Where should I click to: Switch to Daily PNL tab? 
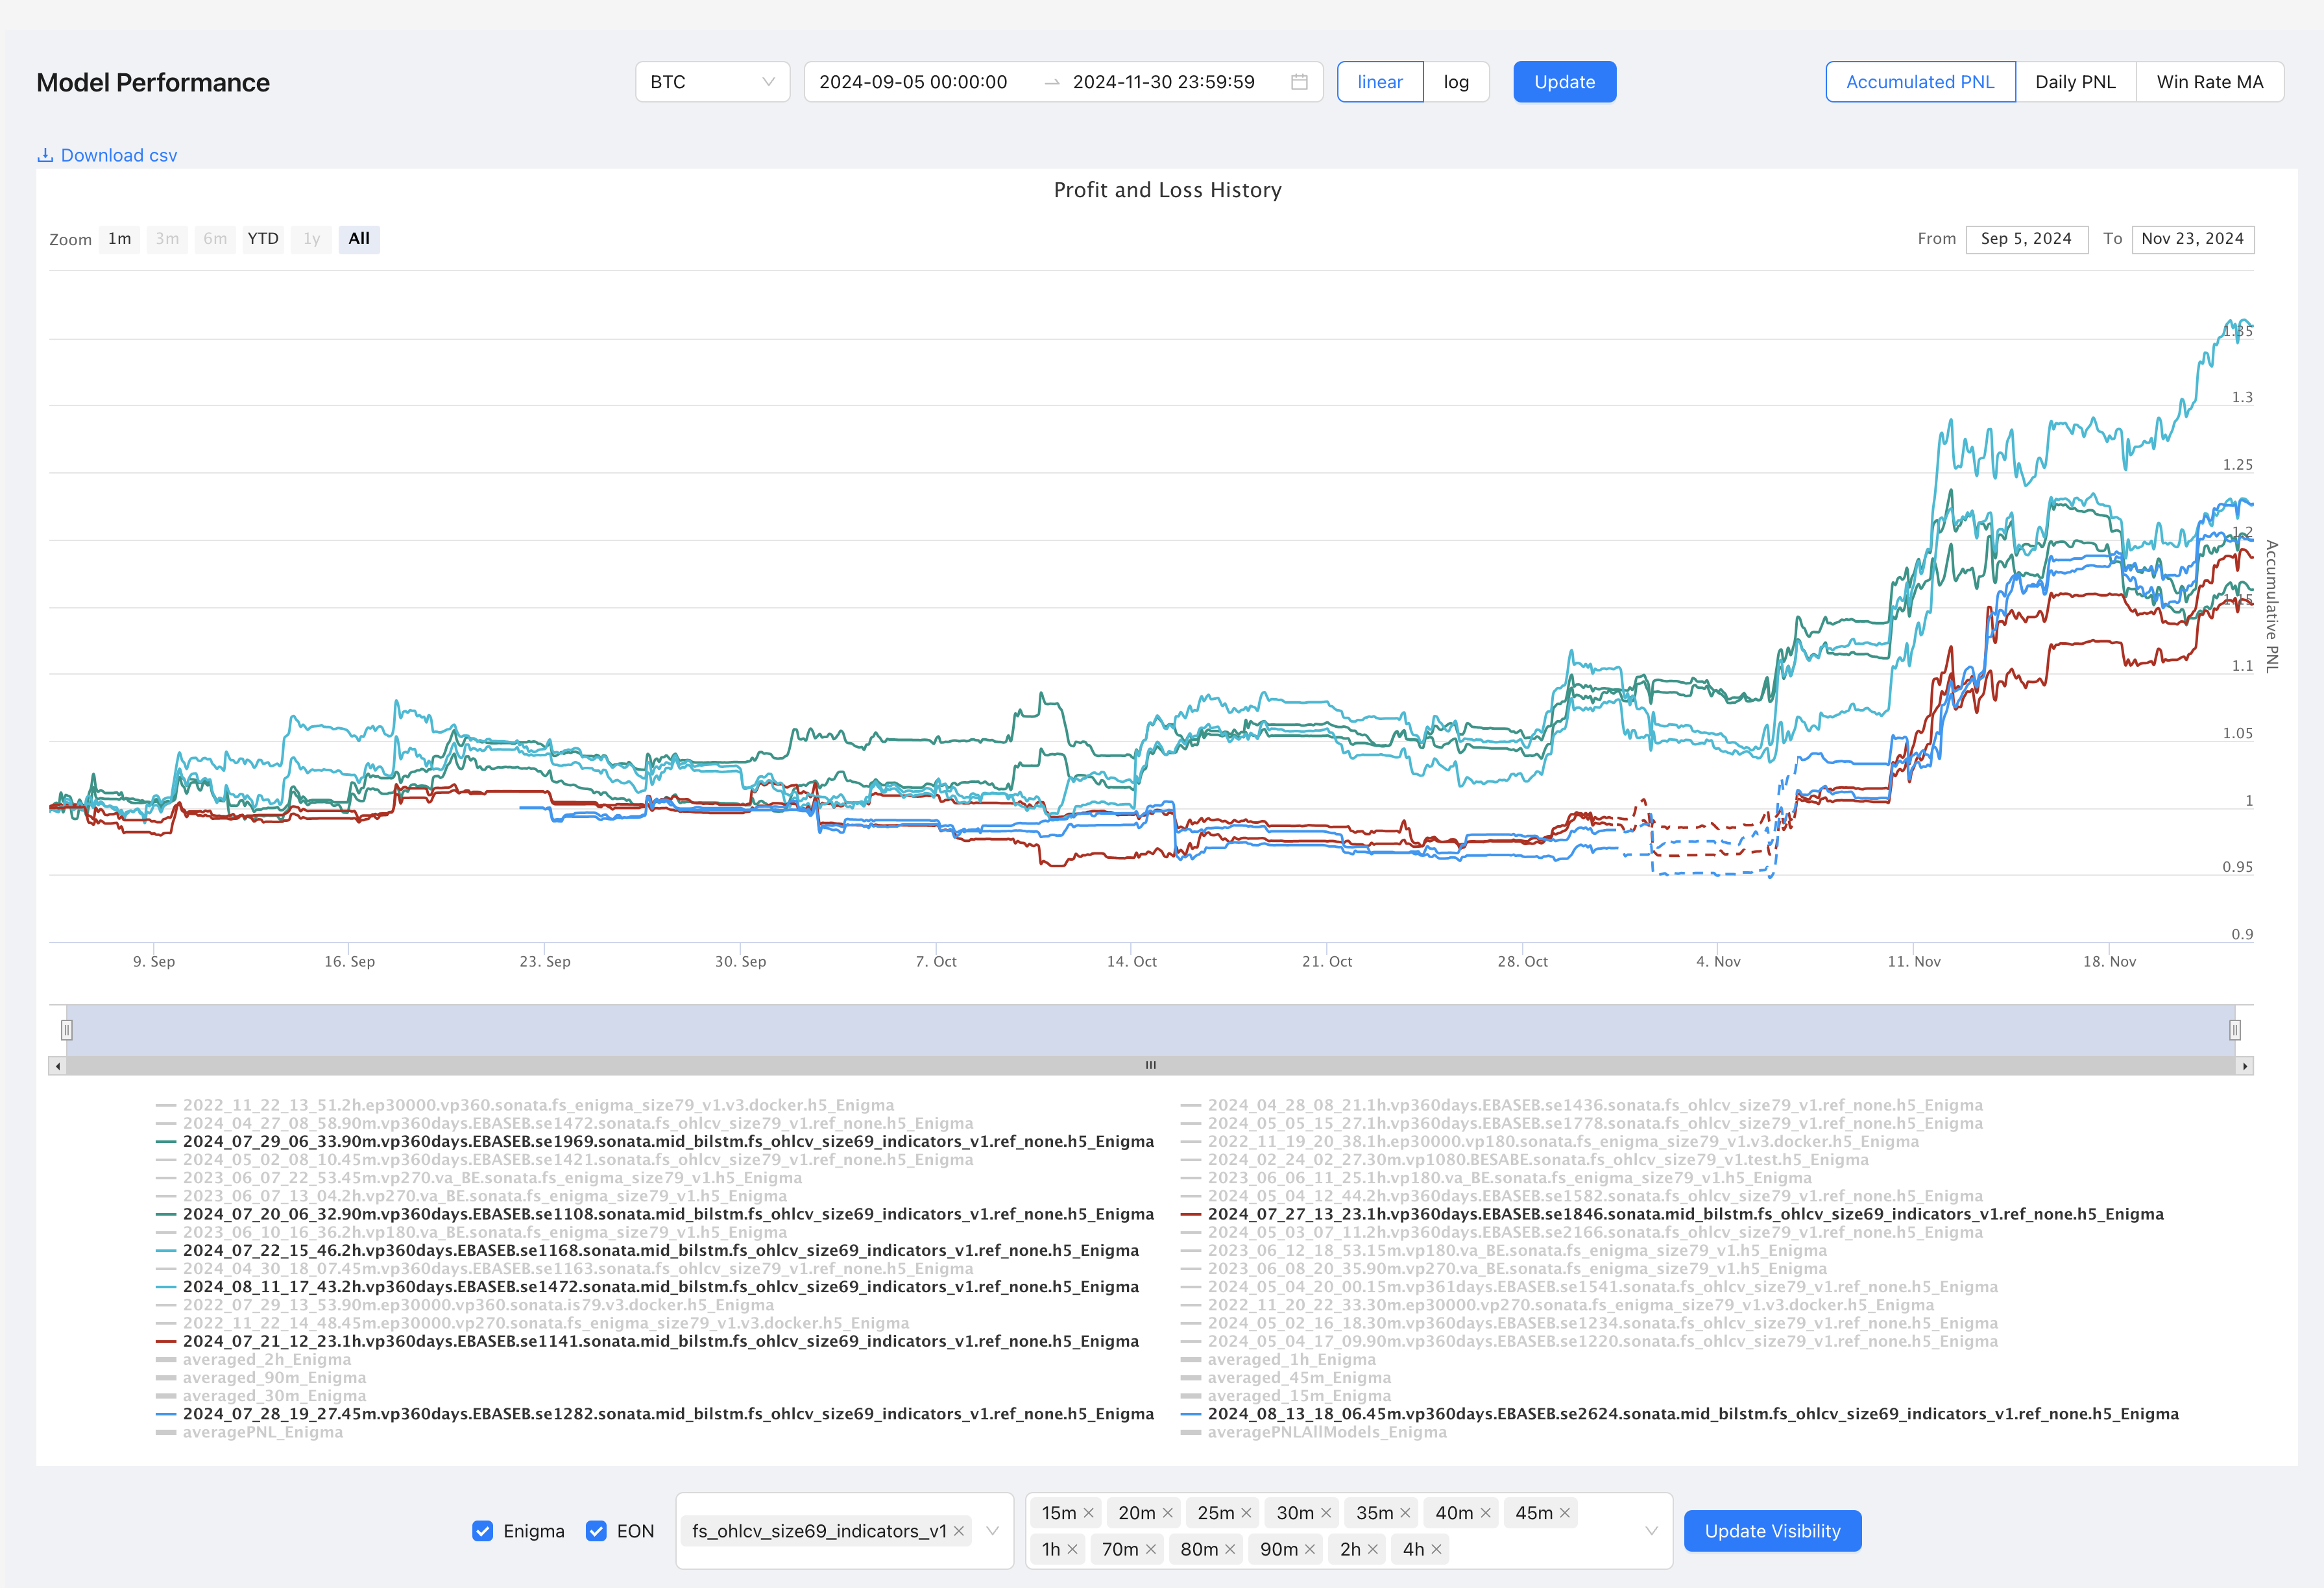click(x=2075, y=82)
